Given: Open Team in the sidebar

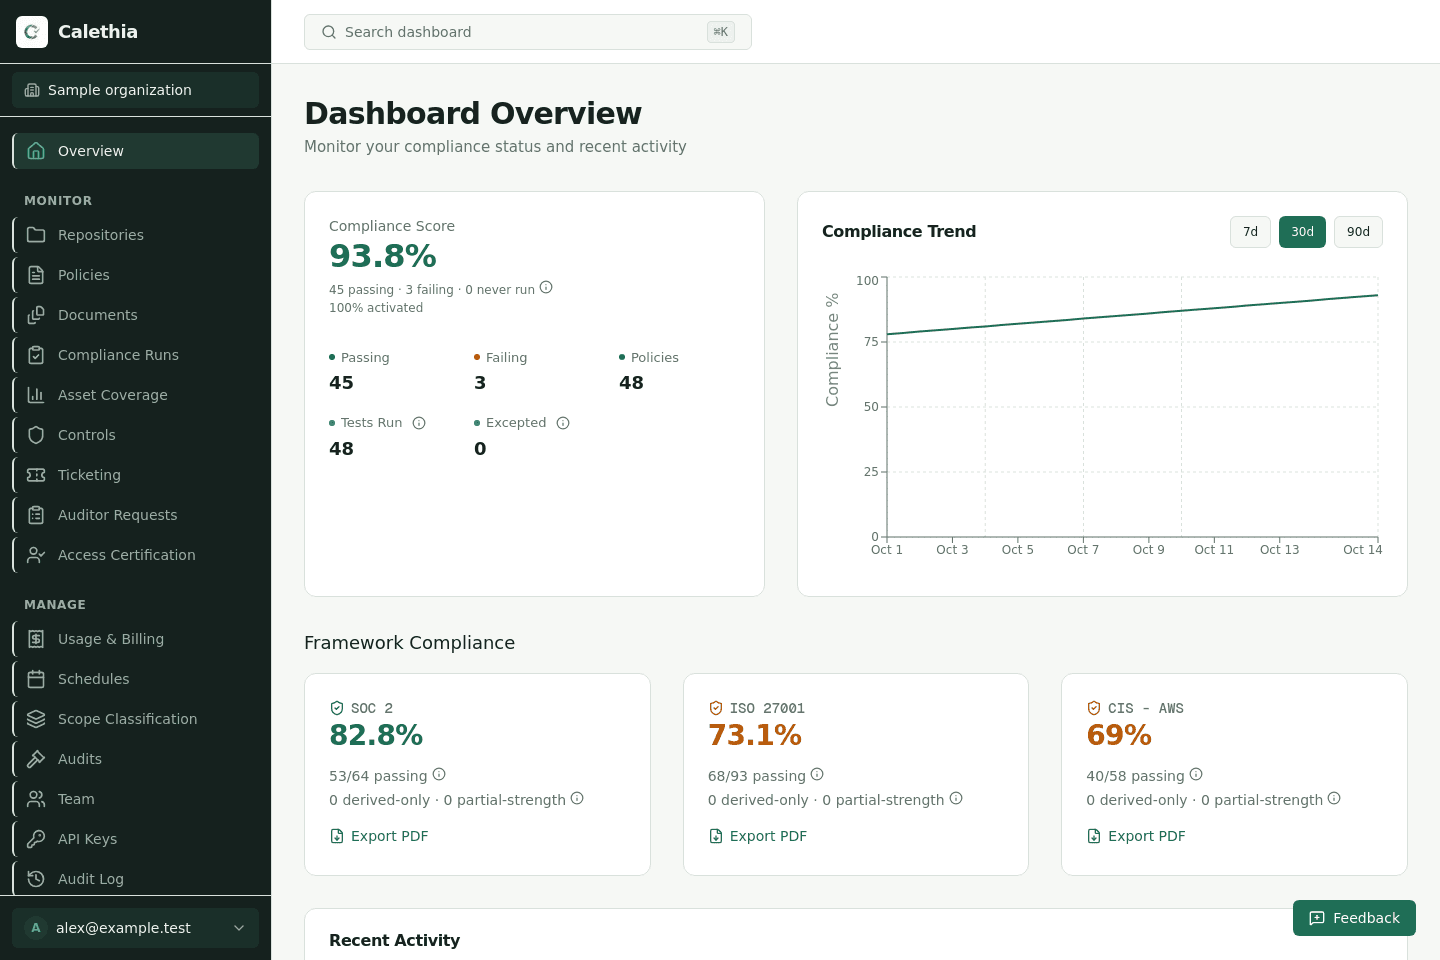Looking at the screenshot, I should pyautogui.click(x=135, y=799).
